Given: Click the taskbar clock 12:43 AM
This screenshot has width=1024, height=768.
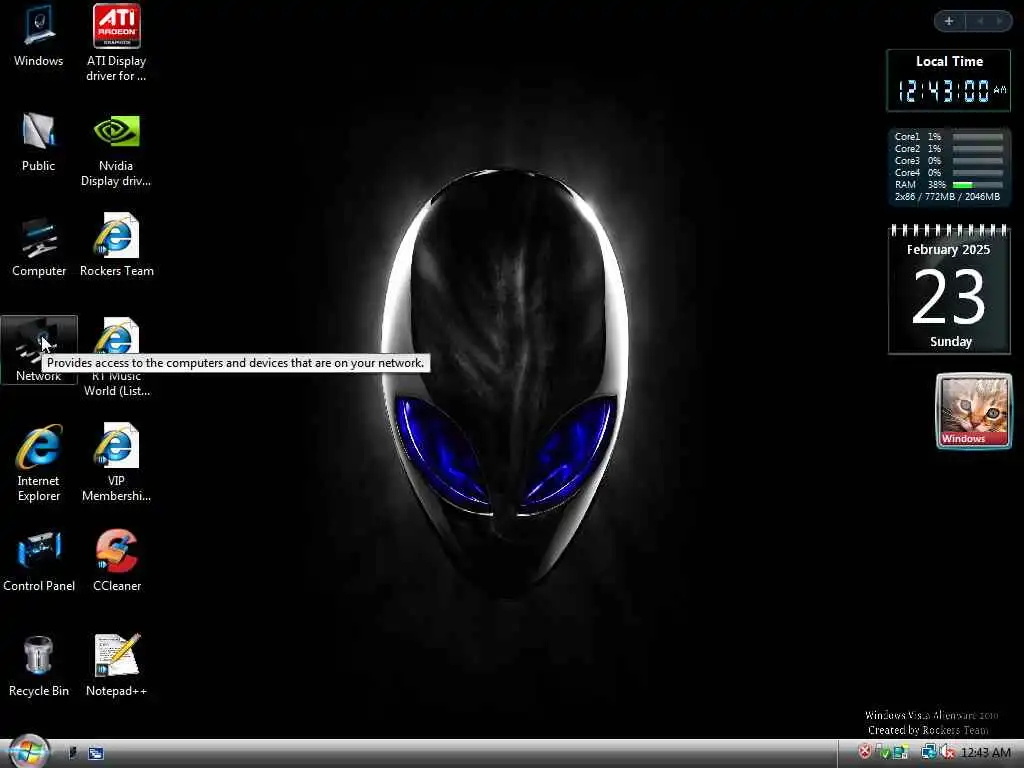Looking at the screenshot, I should pyautogui.click(x=985, y=752).
